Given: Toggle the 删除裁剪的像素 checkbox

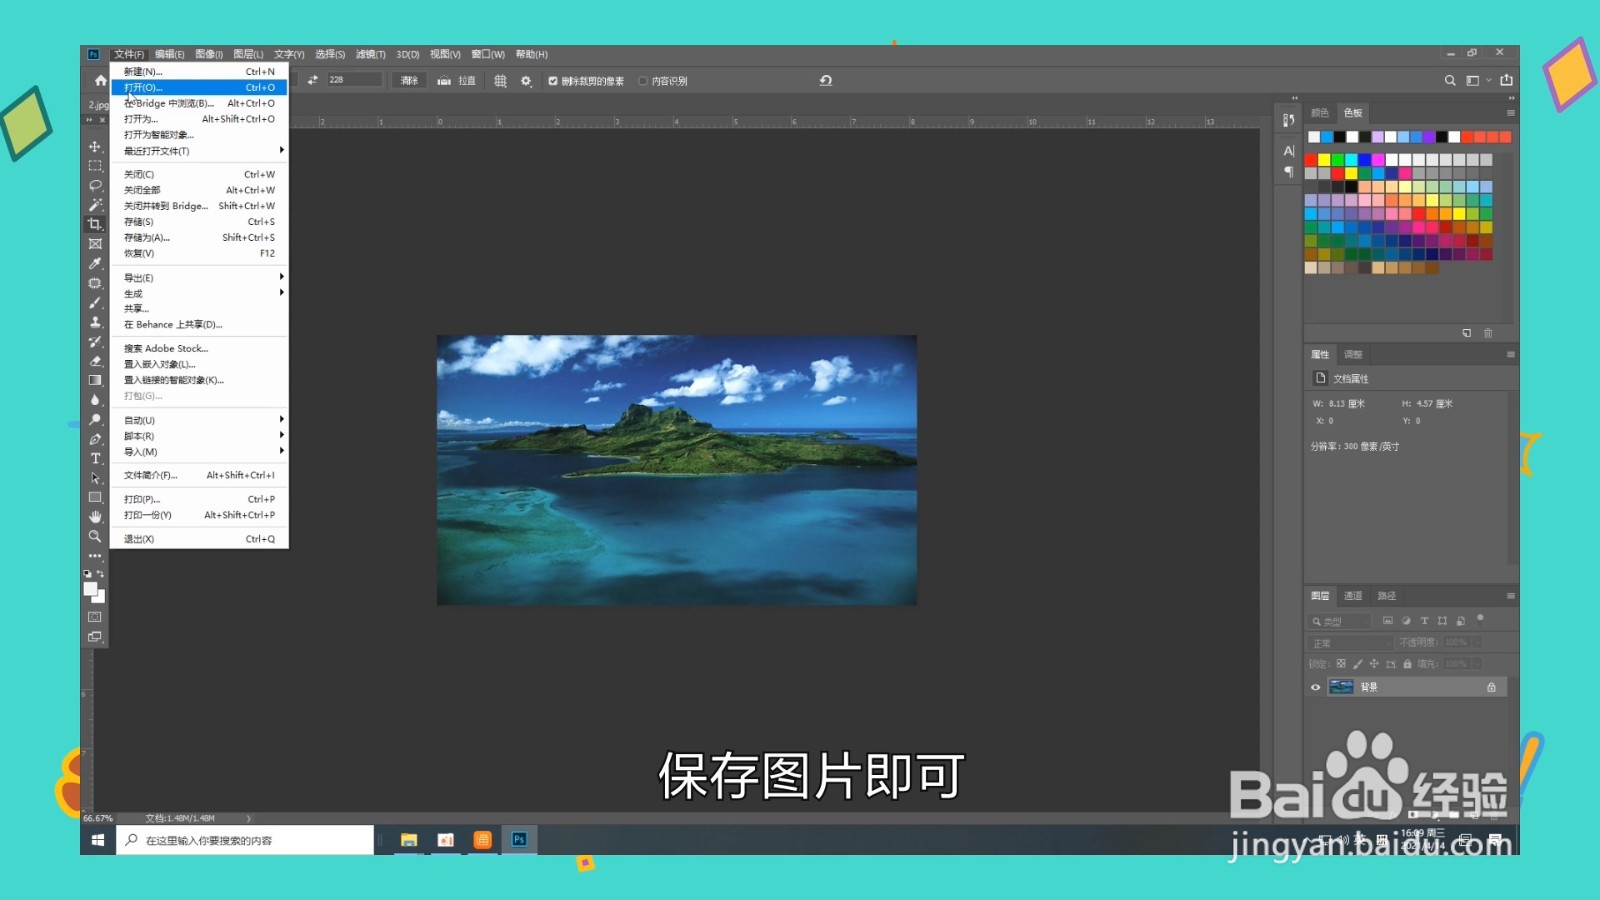Looking at the screenshot, I should (553, 81).
